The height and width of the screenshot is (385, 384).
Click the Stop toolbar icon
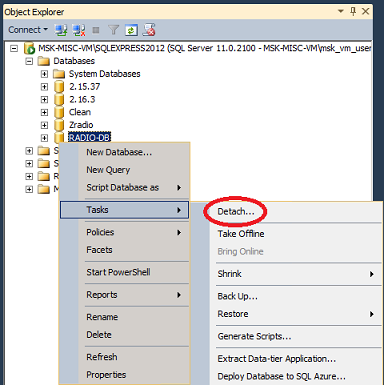click(96, 30)
